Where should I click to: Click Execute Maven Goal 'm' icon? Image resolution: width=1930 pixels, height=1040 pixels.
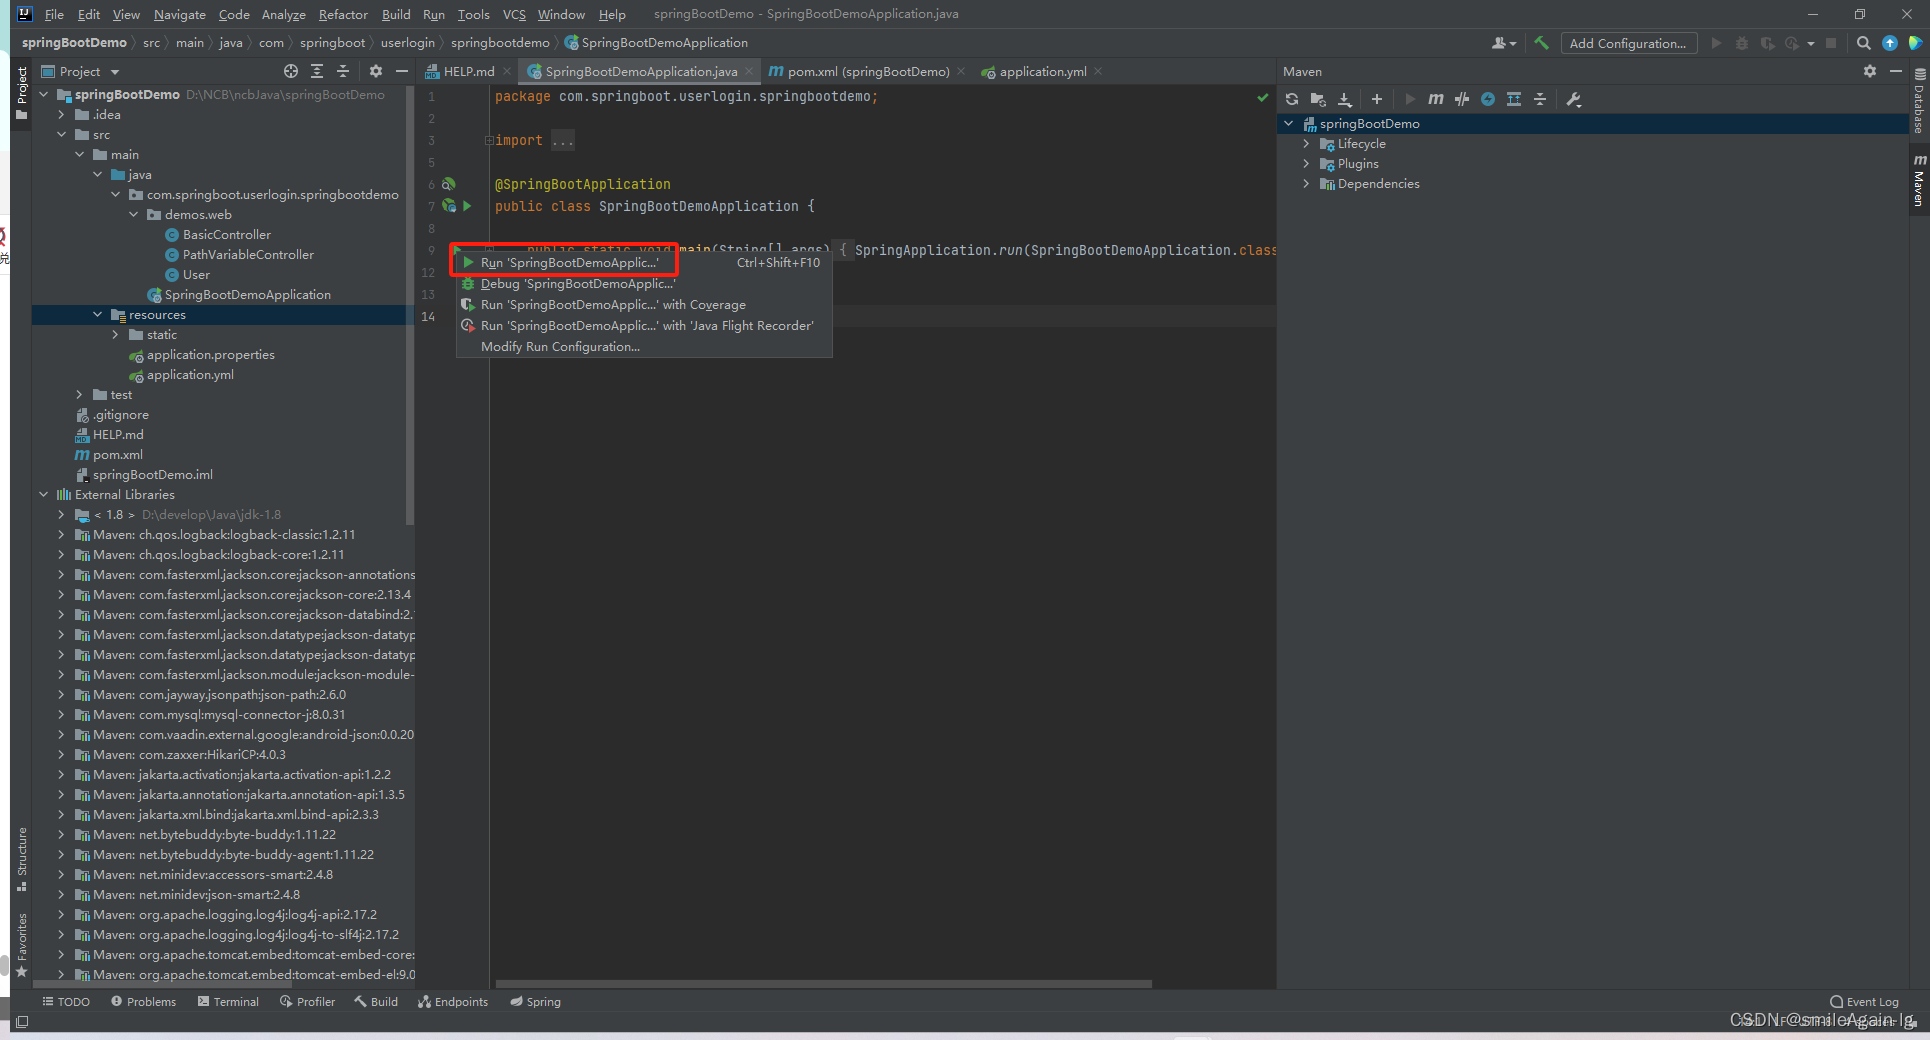(x=1436, y=99)
